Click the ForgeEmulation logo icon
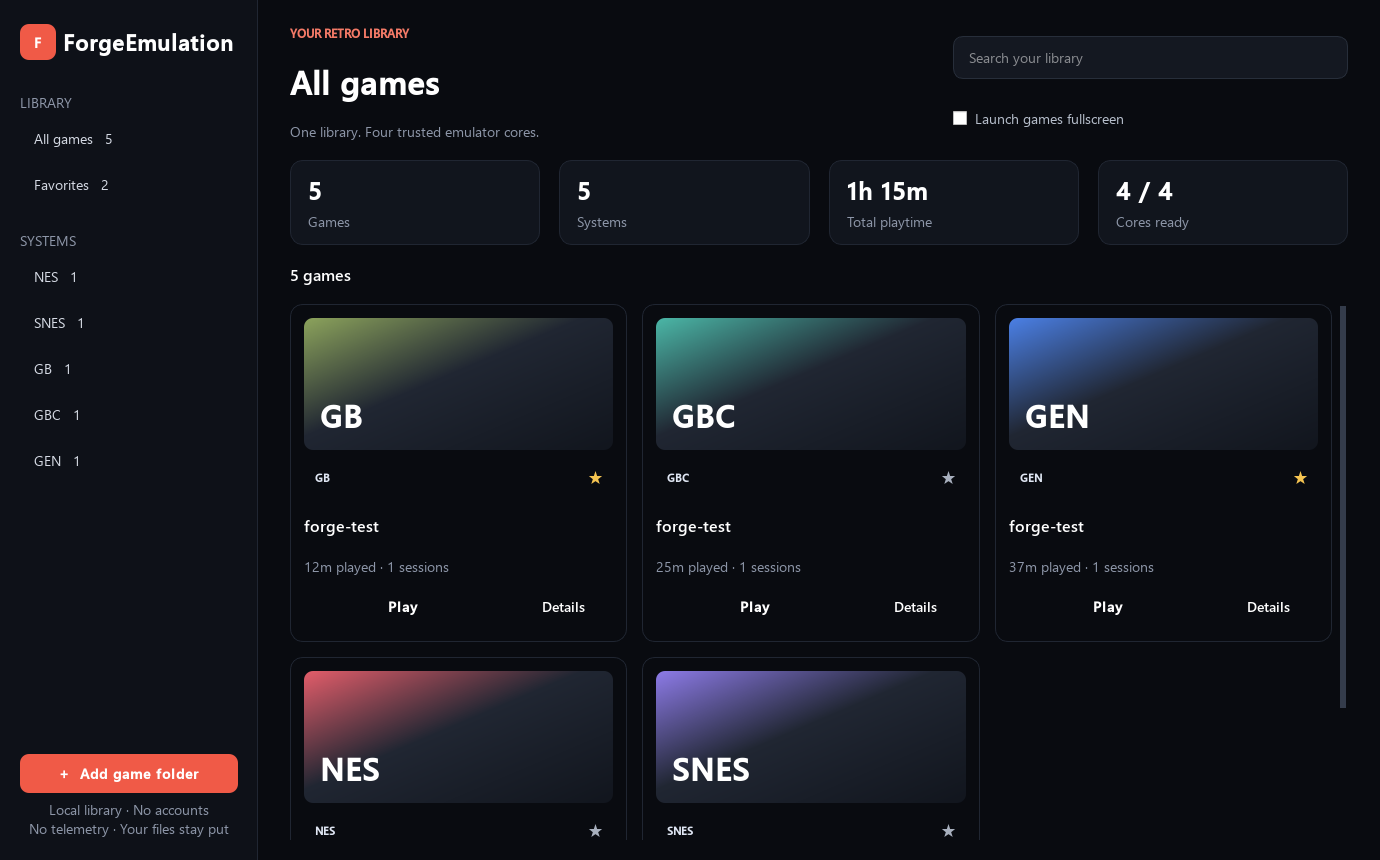 point(38,42)
